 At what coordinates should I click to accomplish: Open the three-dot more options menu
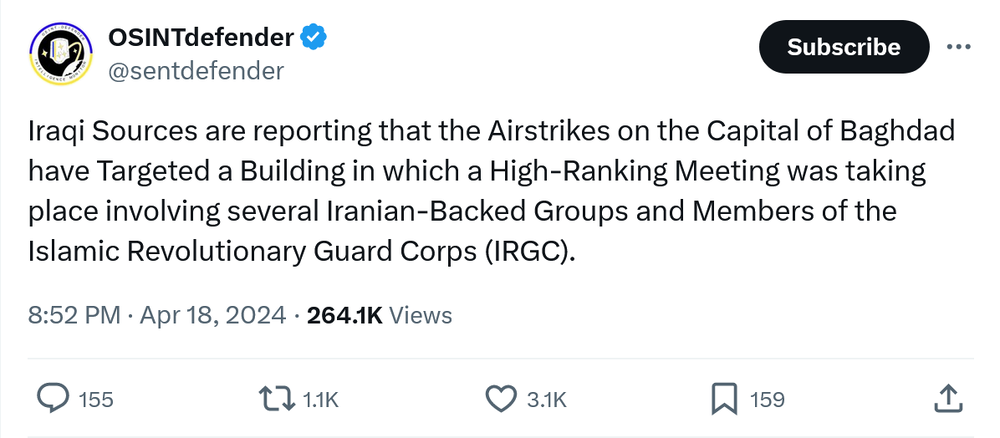point(959,48)
